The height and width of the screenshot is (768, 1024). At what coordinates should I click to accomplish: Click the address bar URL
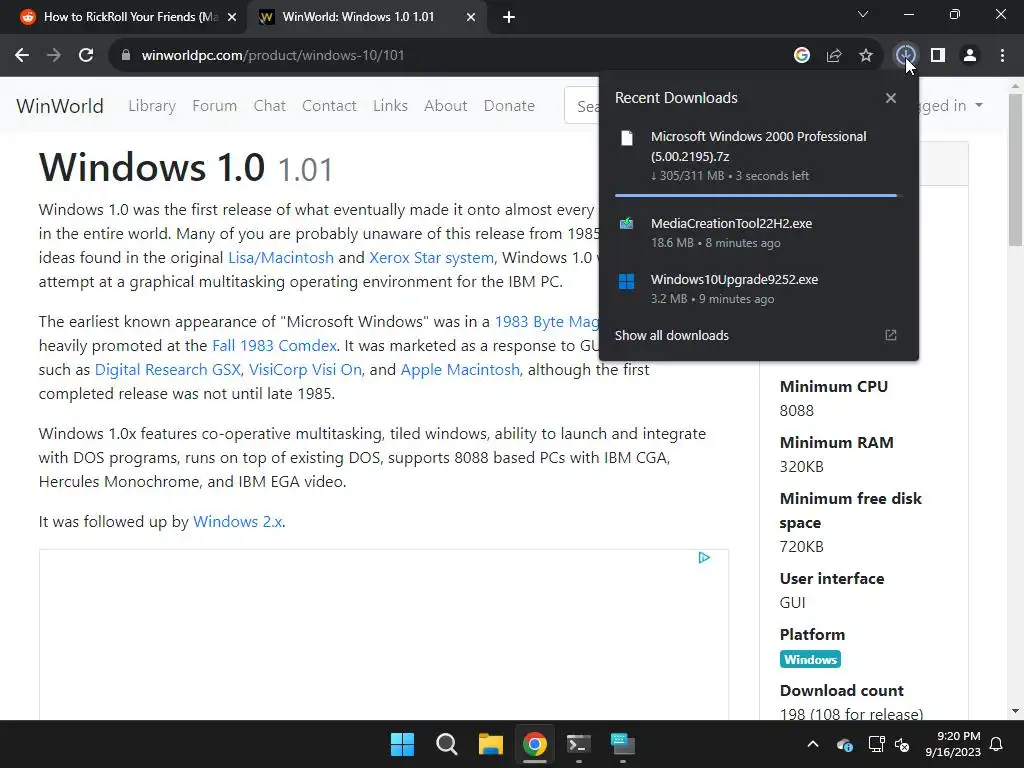pyautogui.click(x=273, y=56)
